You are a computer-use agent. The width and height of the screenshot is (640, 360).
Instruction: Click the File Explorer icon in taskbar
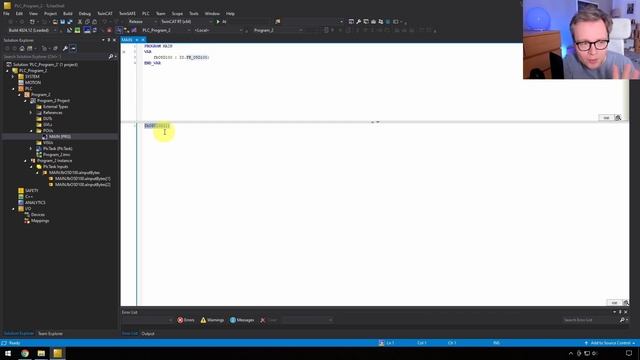pos(41,353)
